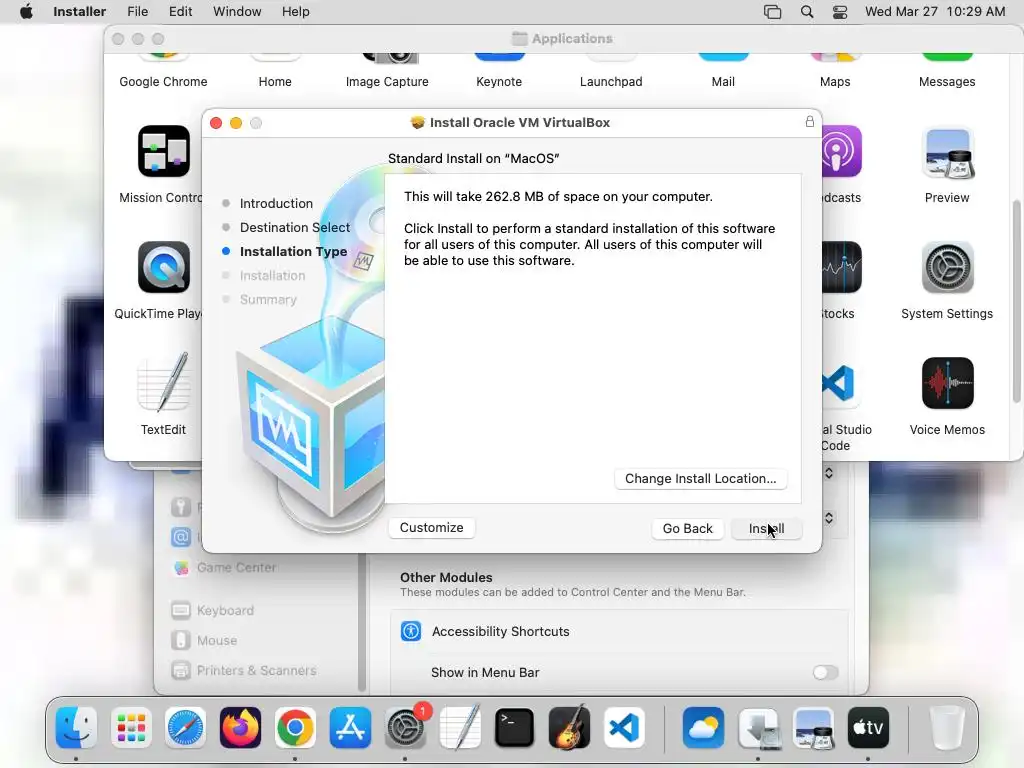
Task: Open Trash from the Dock
Action: point(947,728)
